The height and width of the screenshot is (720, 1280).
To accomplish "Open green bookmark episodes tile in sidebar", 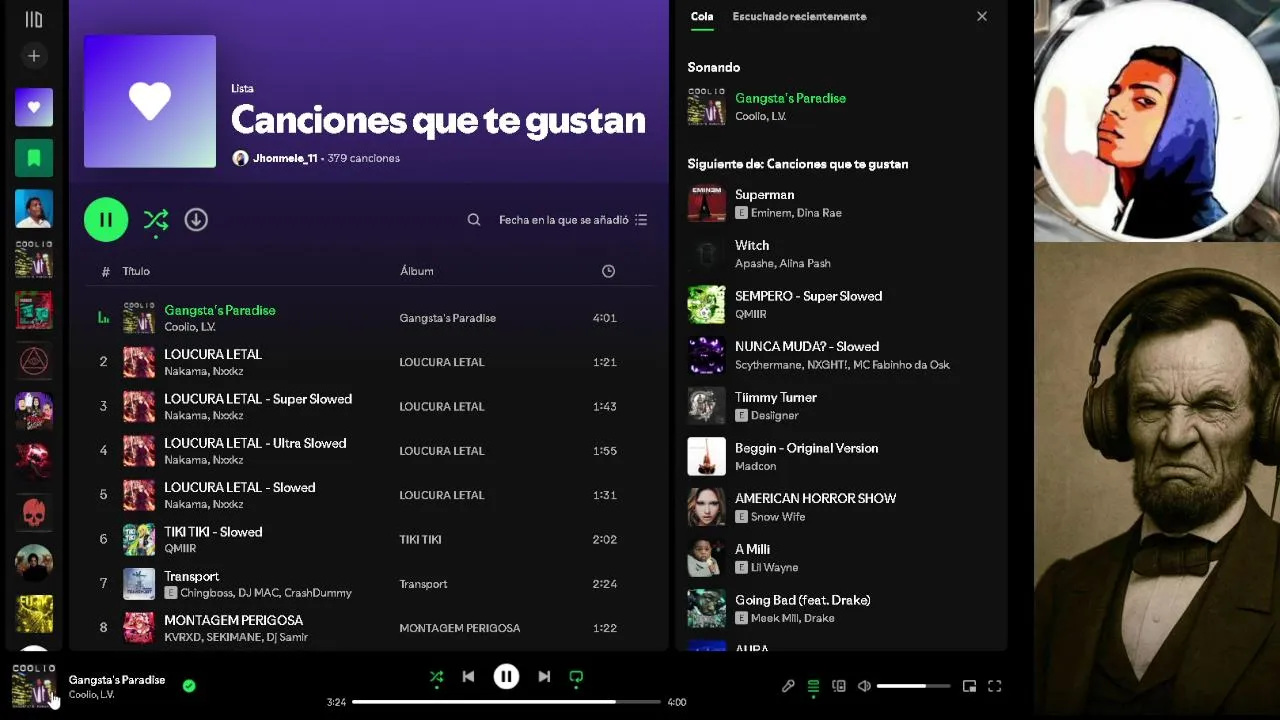I will tap(34, 158).
